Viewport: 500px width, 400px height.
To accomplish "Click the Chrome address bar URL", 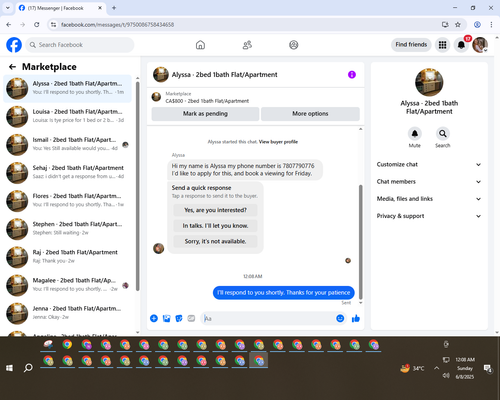I will click(x=117, y=24).
